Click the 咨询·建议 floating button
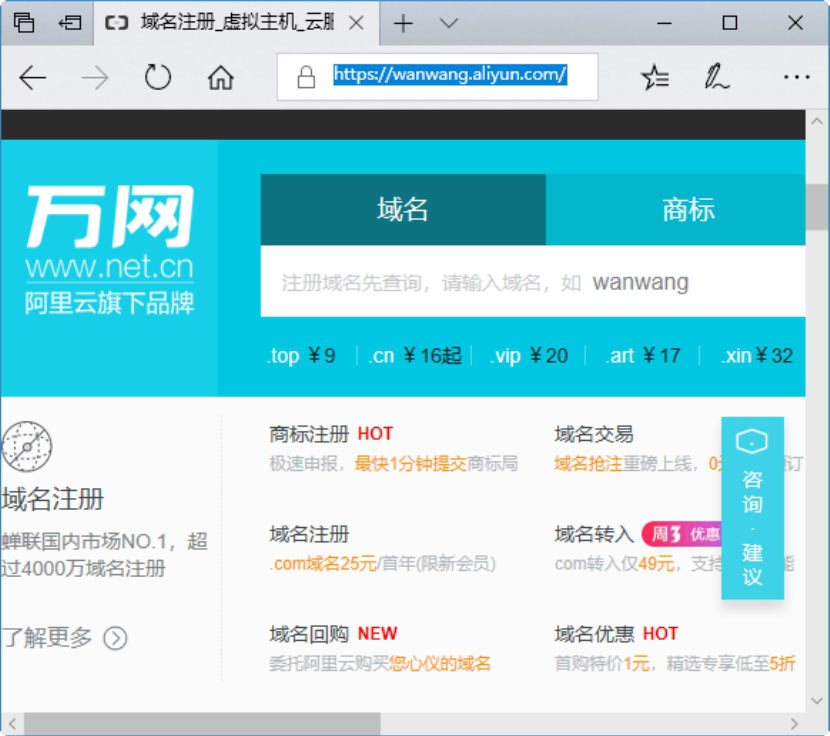Image resolution: width=830 pixels, height=736 pixels. point(752,508)
